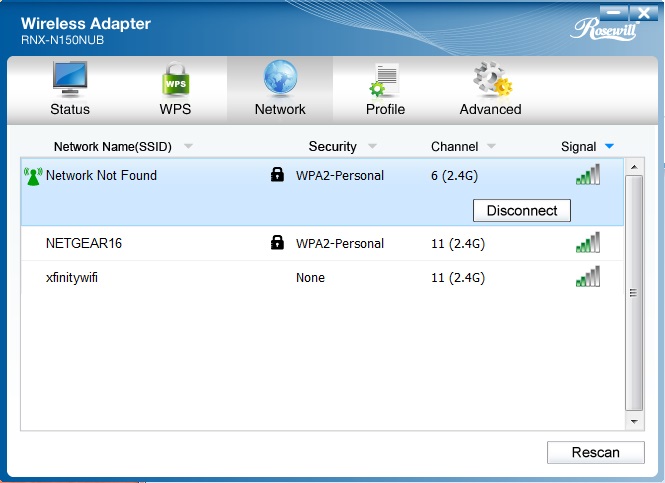The image size is (665, 483).
Task: Close the Wireless Adapter window
Action: [644, 13]
